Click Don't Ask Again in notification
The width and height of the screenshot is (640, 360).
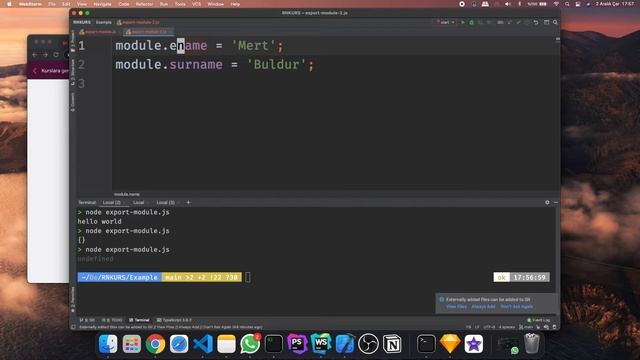click(516, 307)
